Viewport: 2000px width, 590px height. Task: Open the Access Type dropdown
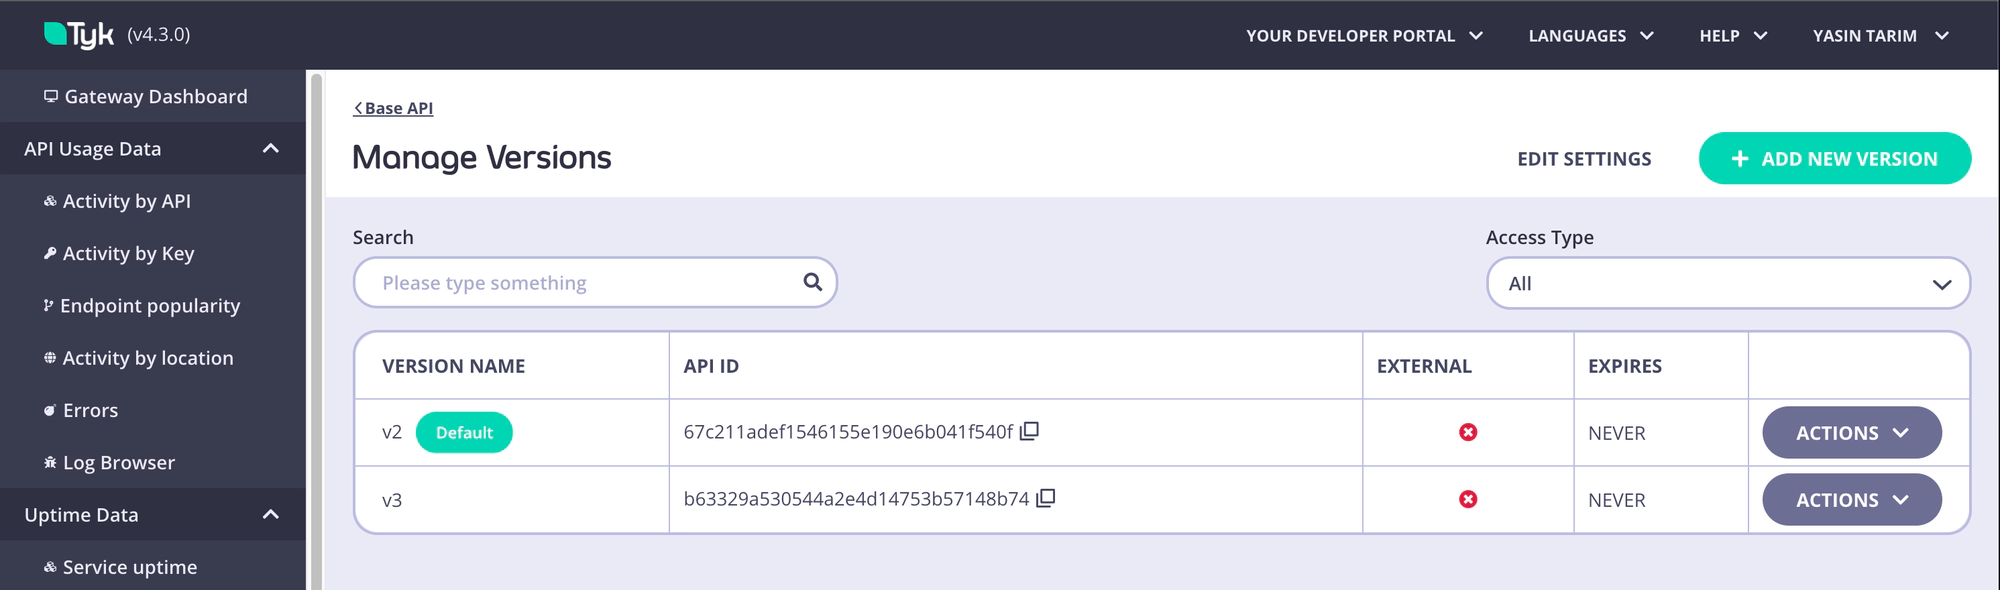tap(1728, 283)
